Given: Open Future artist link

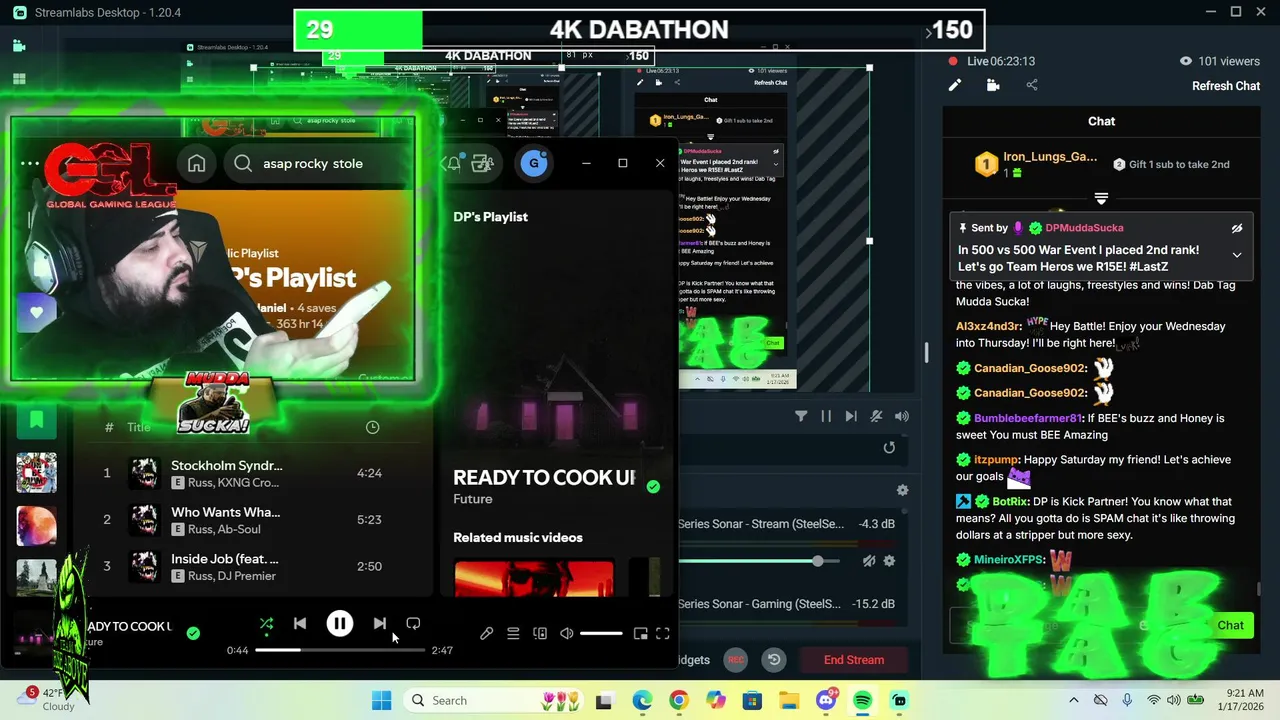Looking at the screenshot, I should coord(472,499).
